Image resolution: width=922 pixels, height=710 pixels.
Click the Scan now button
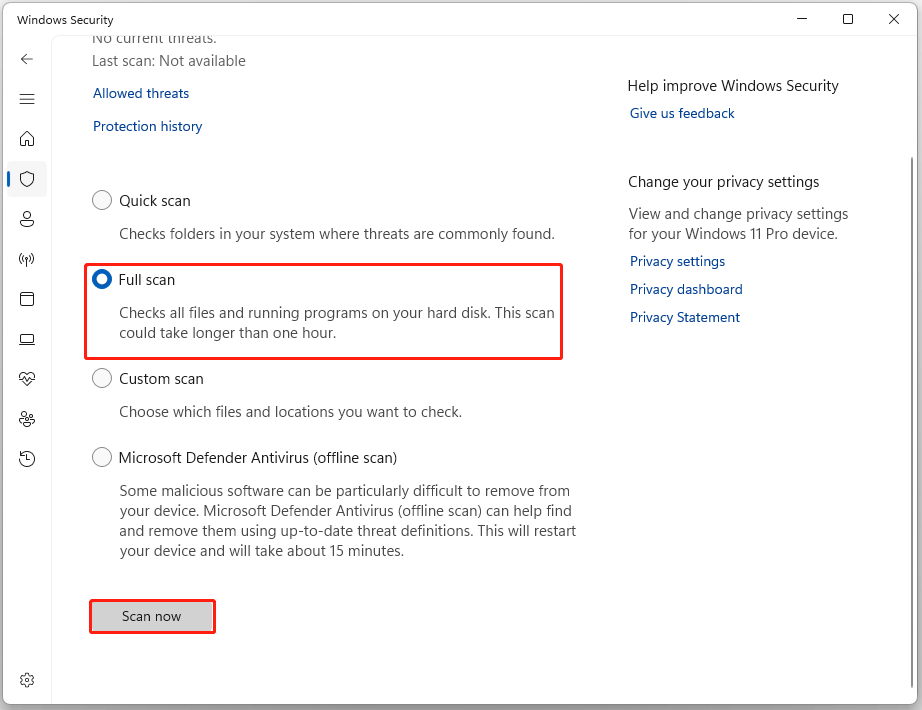(x=152, y=616)
